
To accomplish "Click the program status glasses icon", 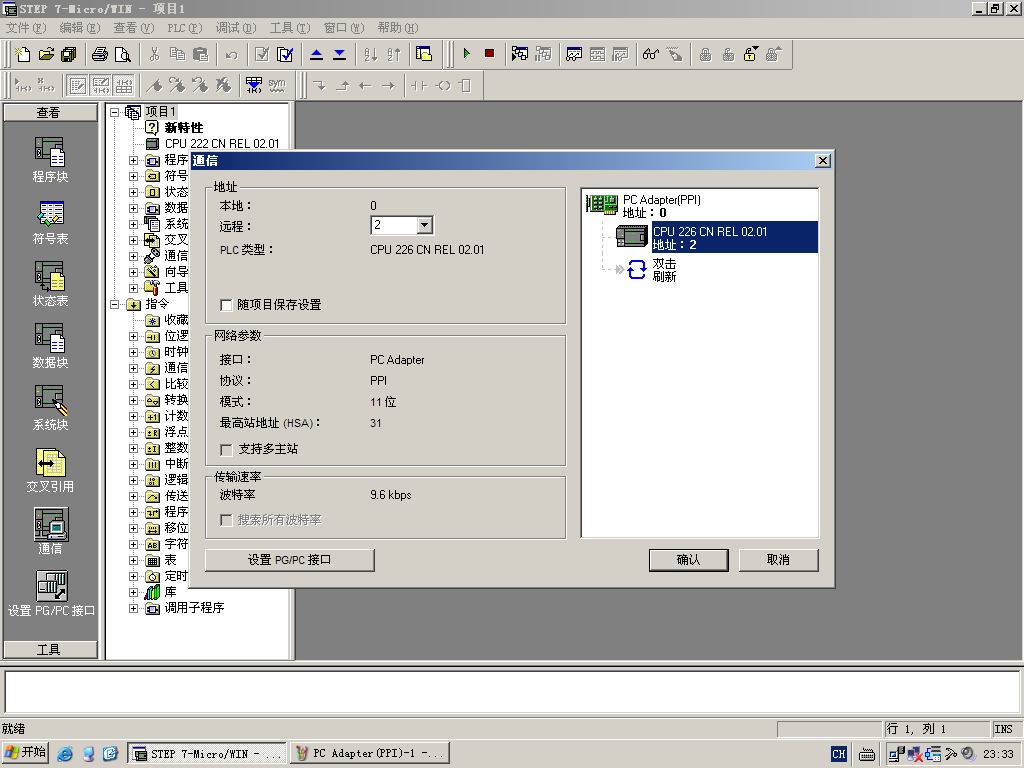I will [650, 54].
